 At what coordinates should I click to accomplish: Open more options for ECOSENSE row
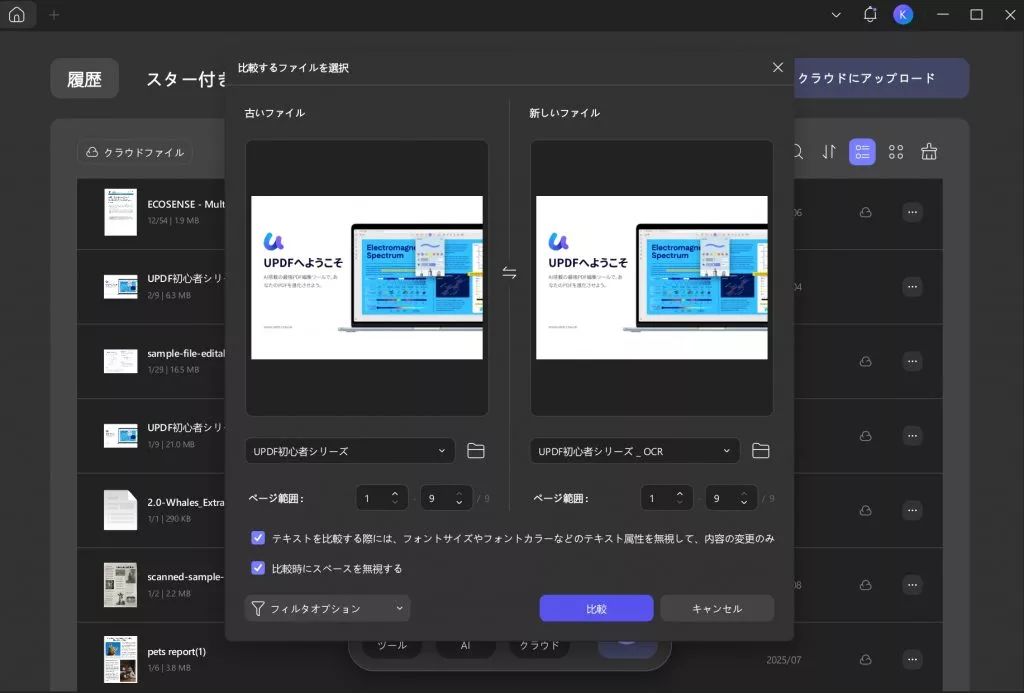pyautogui.click(x=912, y=212)
